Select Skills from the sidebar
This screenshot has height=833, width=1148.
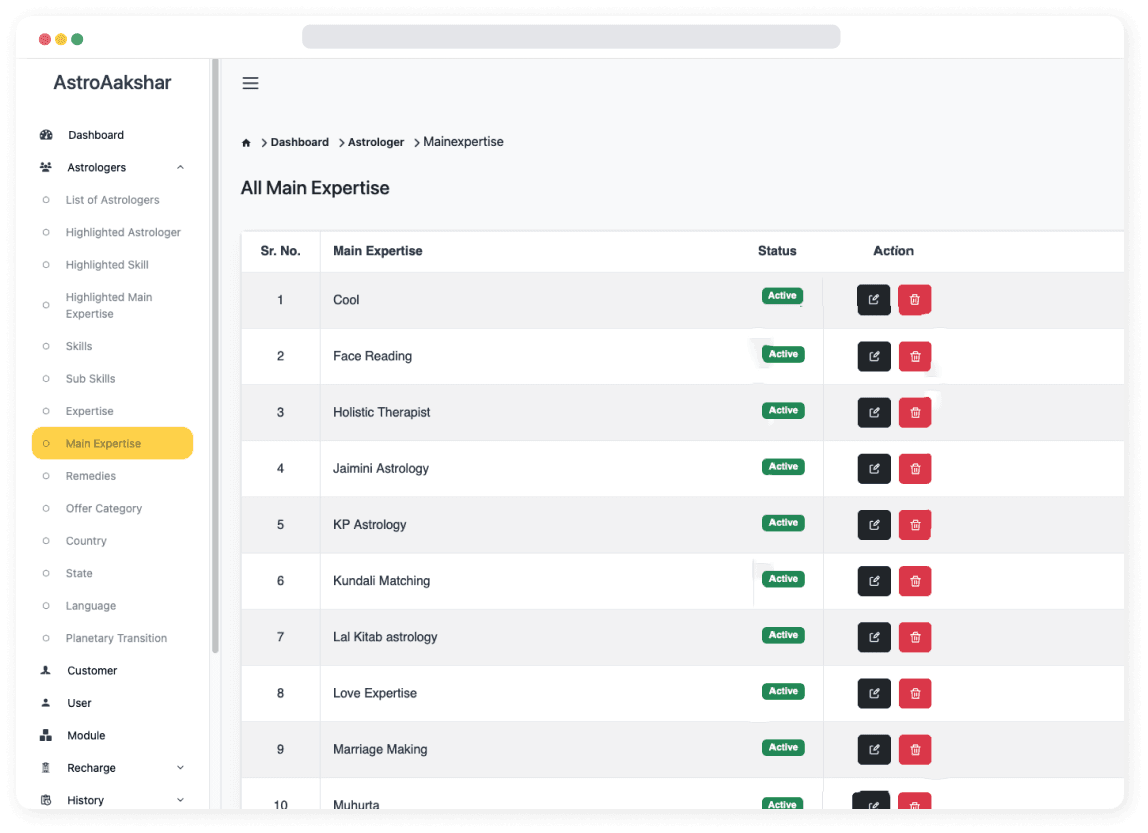(80, 346)
